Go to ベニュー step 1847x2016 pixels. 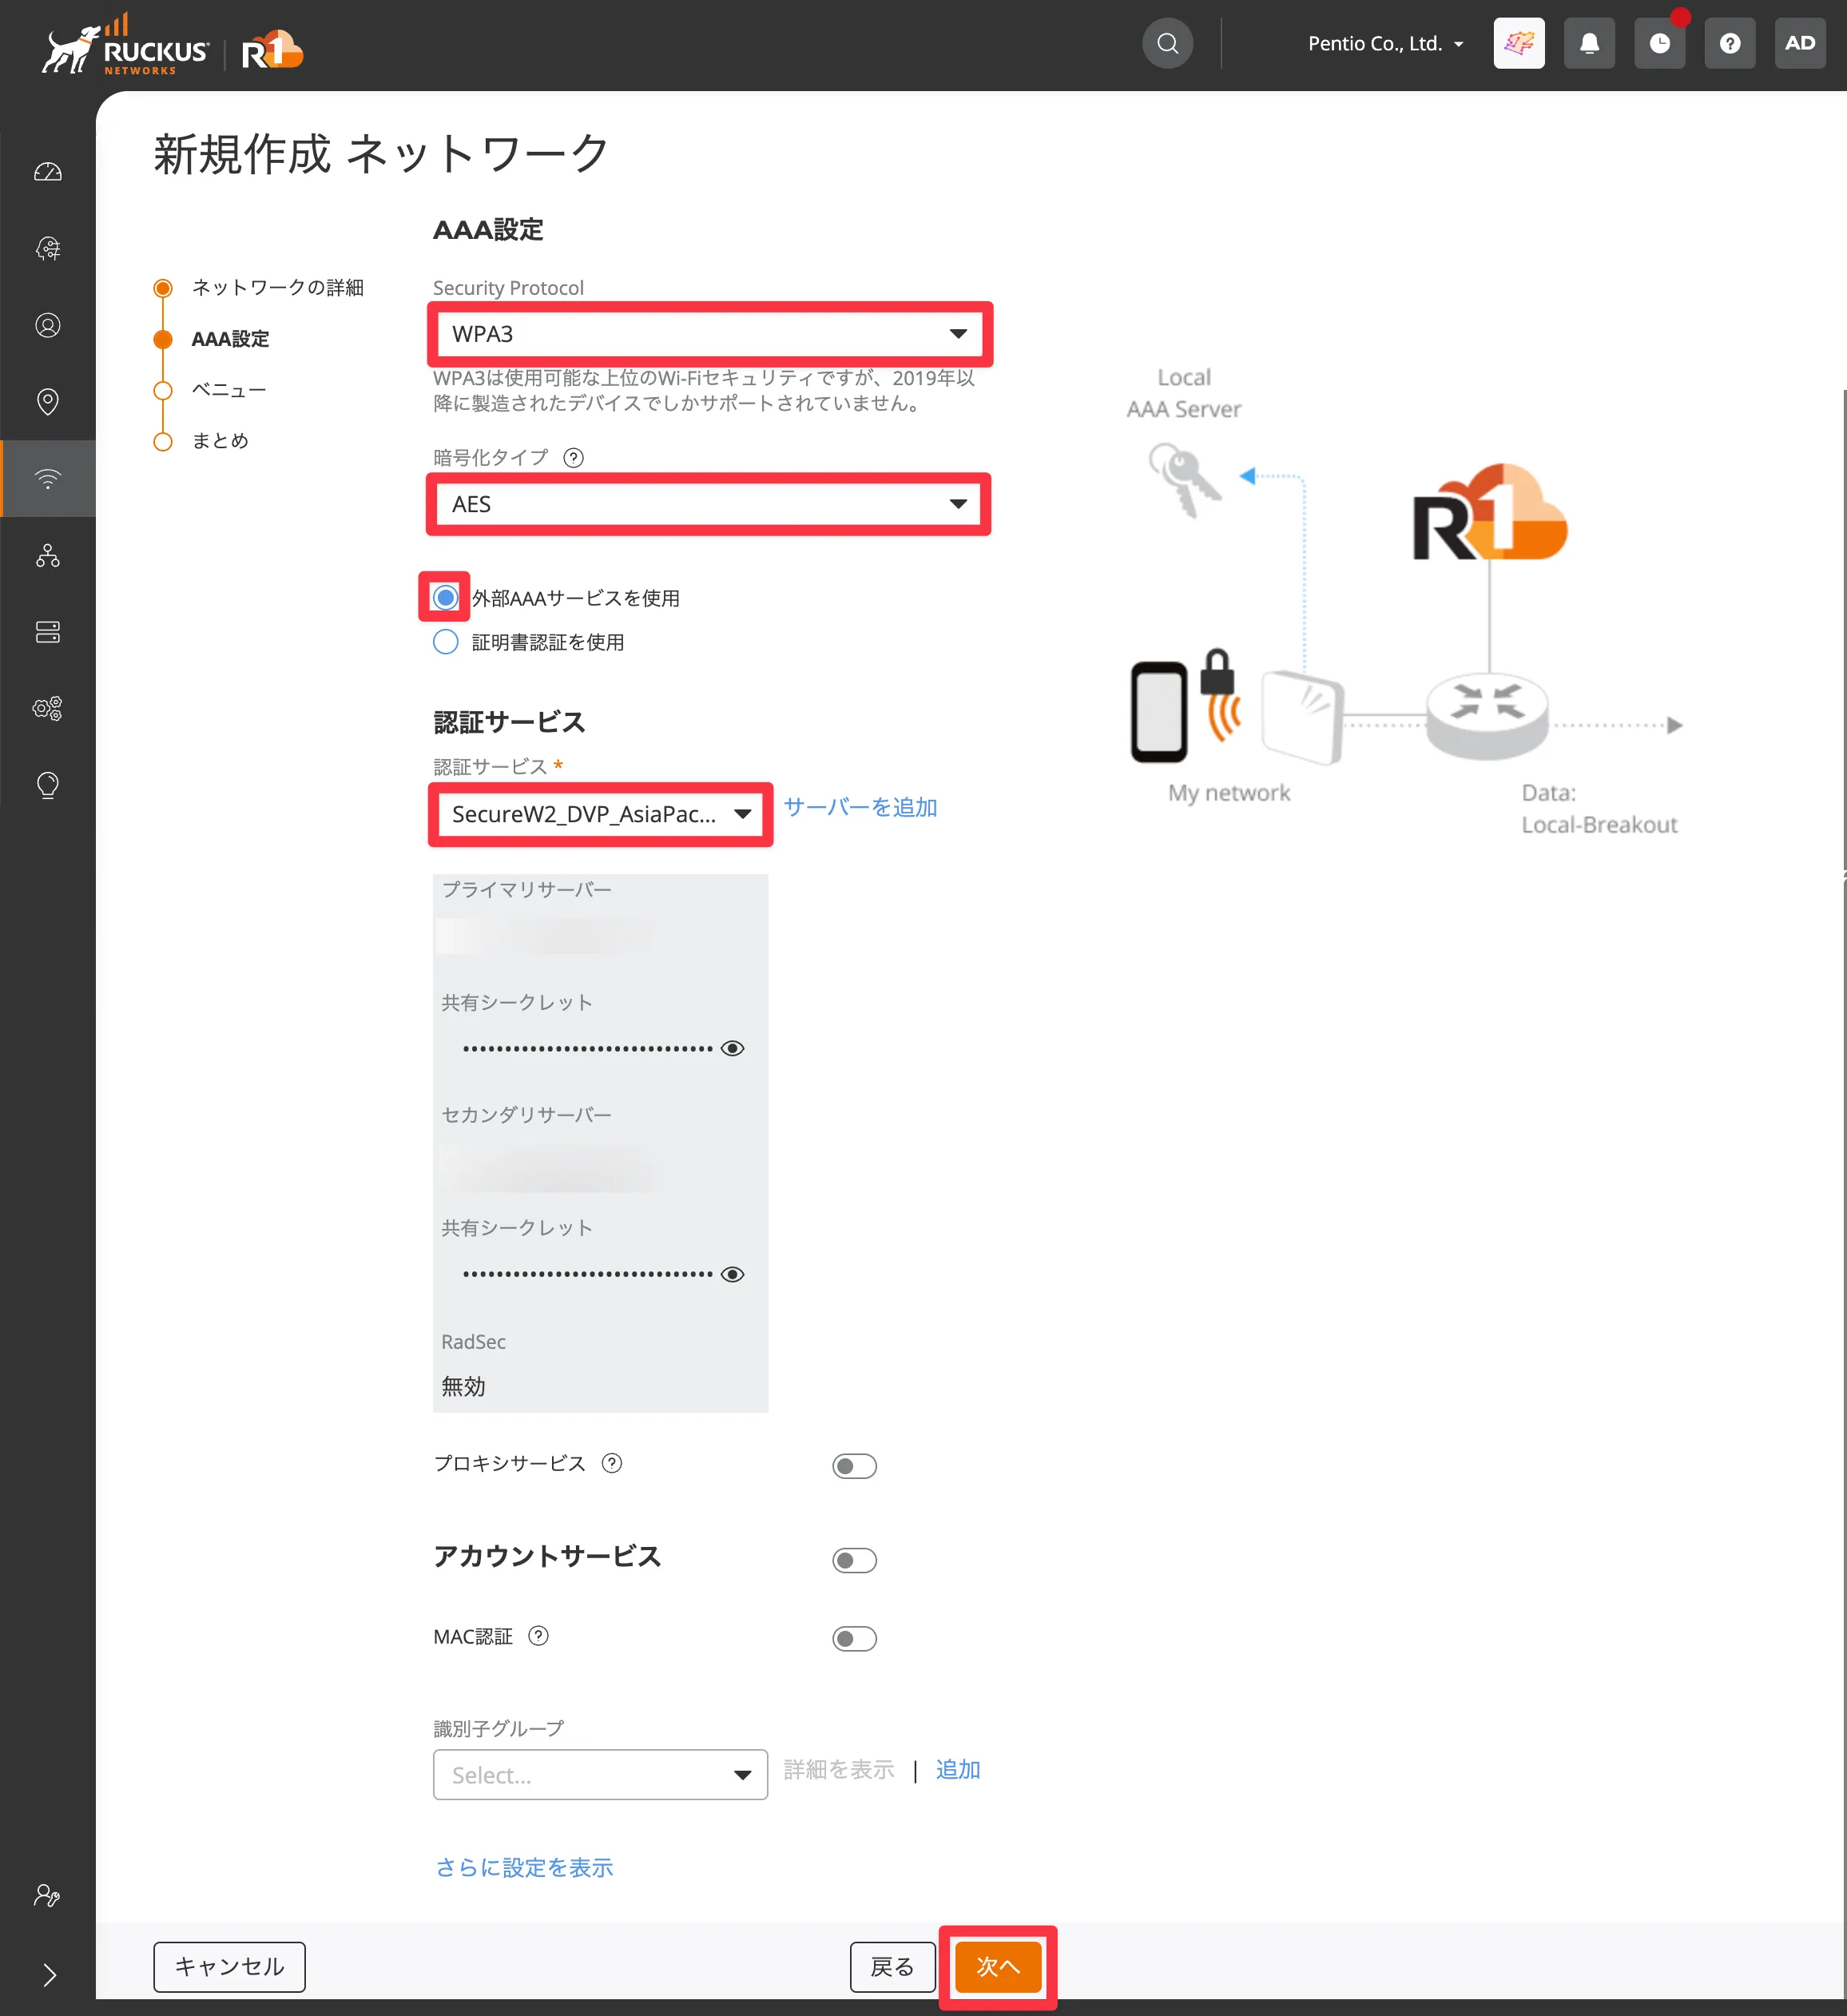tap(229, 390)
